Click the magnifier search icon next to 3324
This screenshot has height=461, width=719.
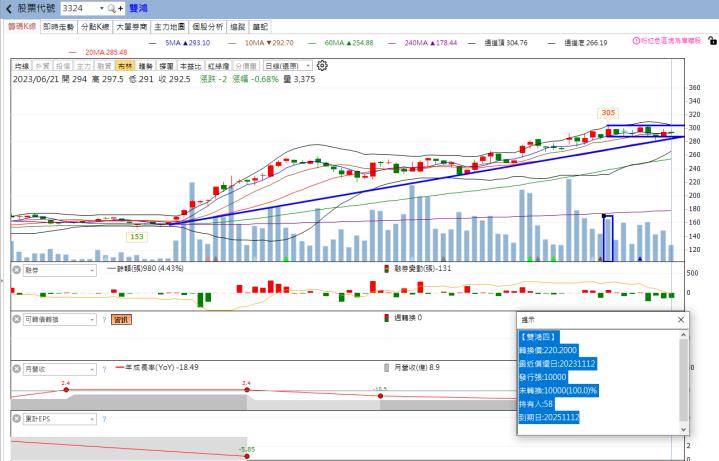coord(110,8)
